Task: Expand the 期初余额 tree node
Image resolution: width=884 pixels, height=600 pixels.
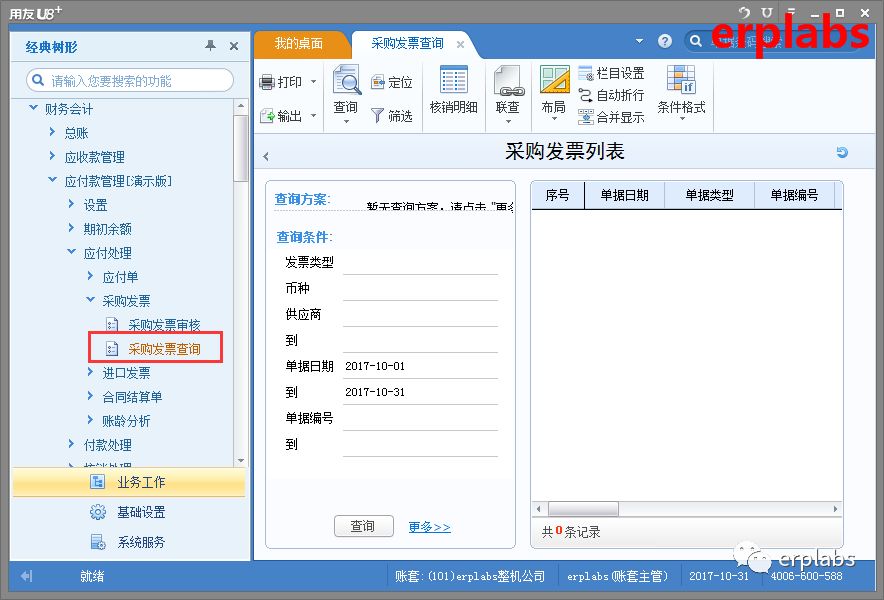Action: 72,227
